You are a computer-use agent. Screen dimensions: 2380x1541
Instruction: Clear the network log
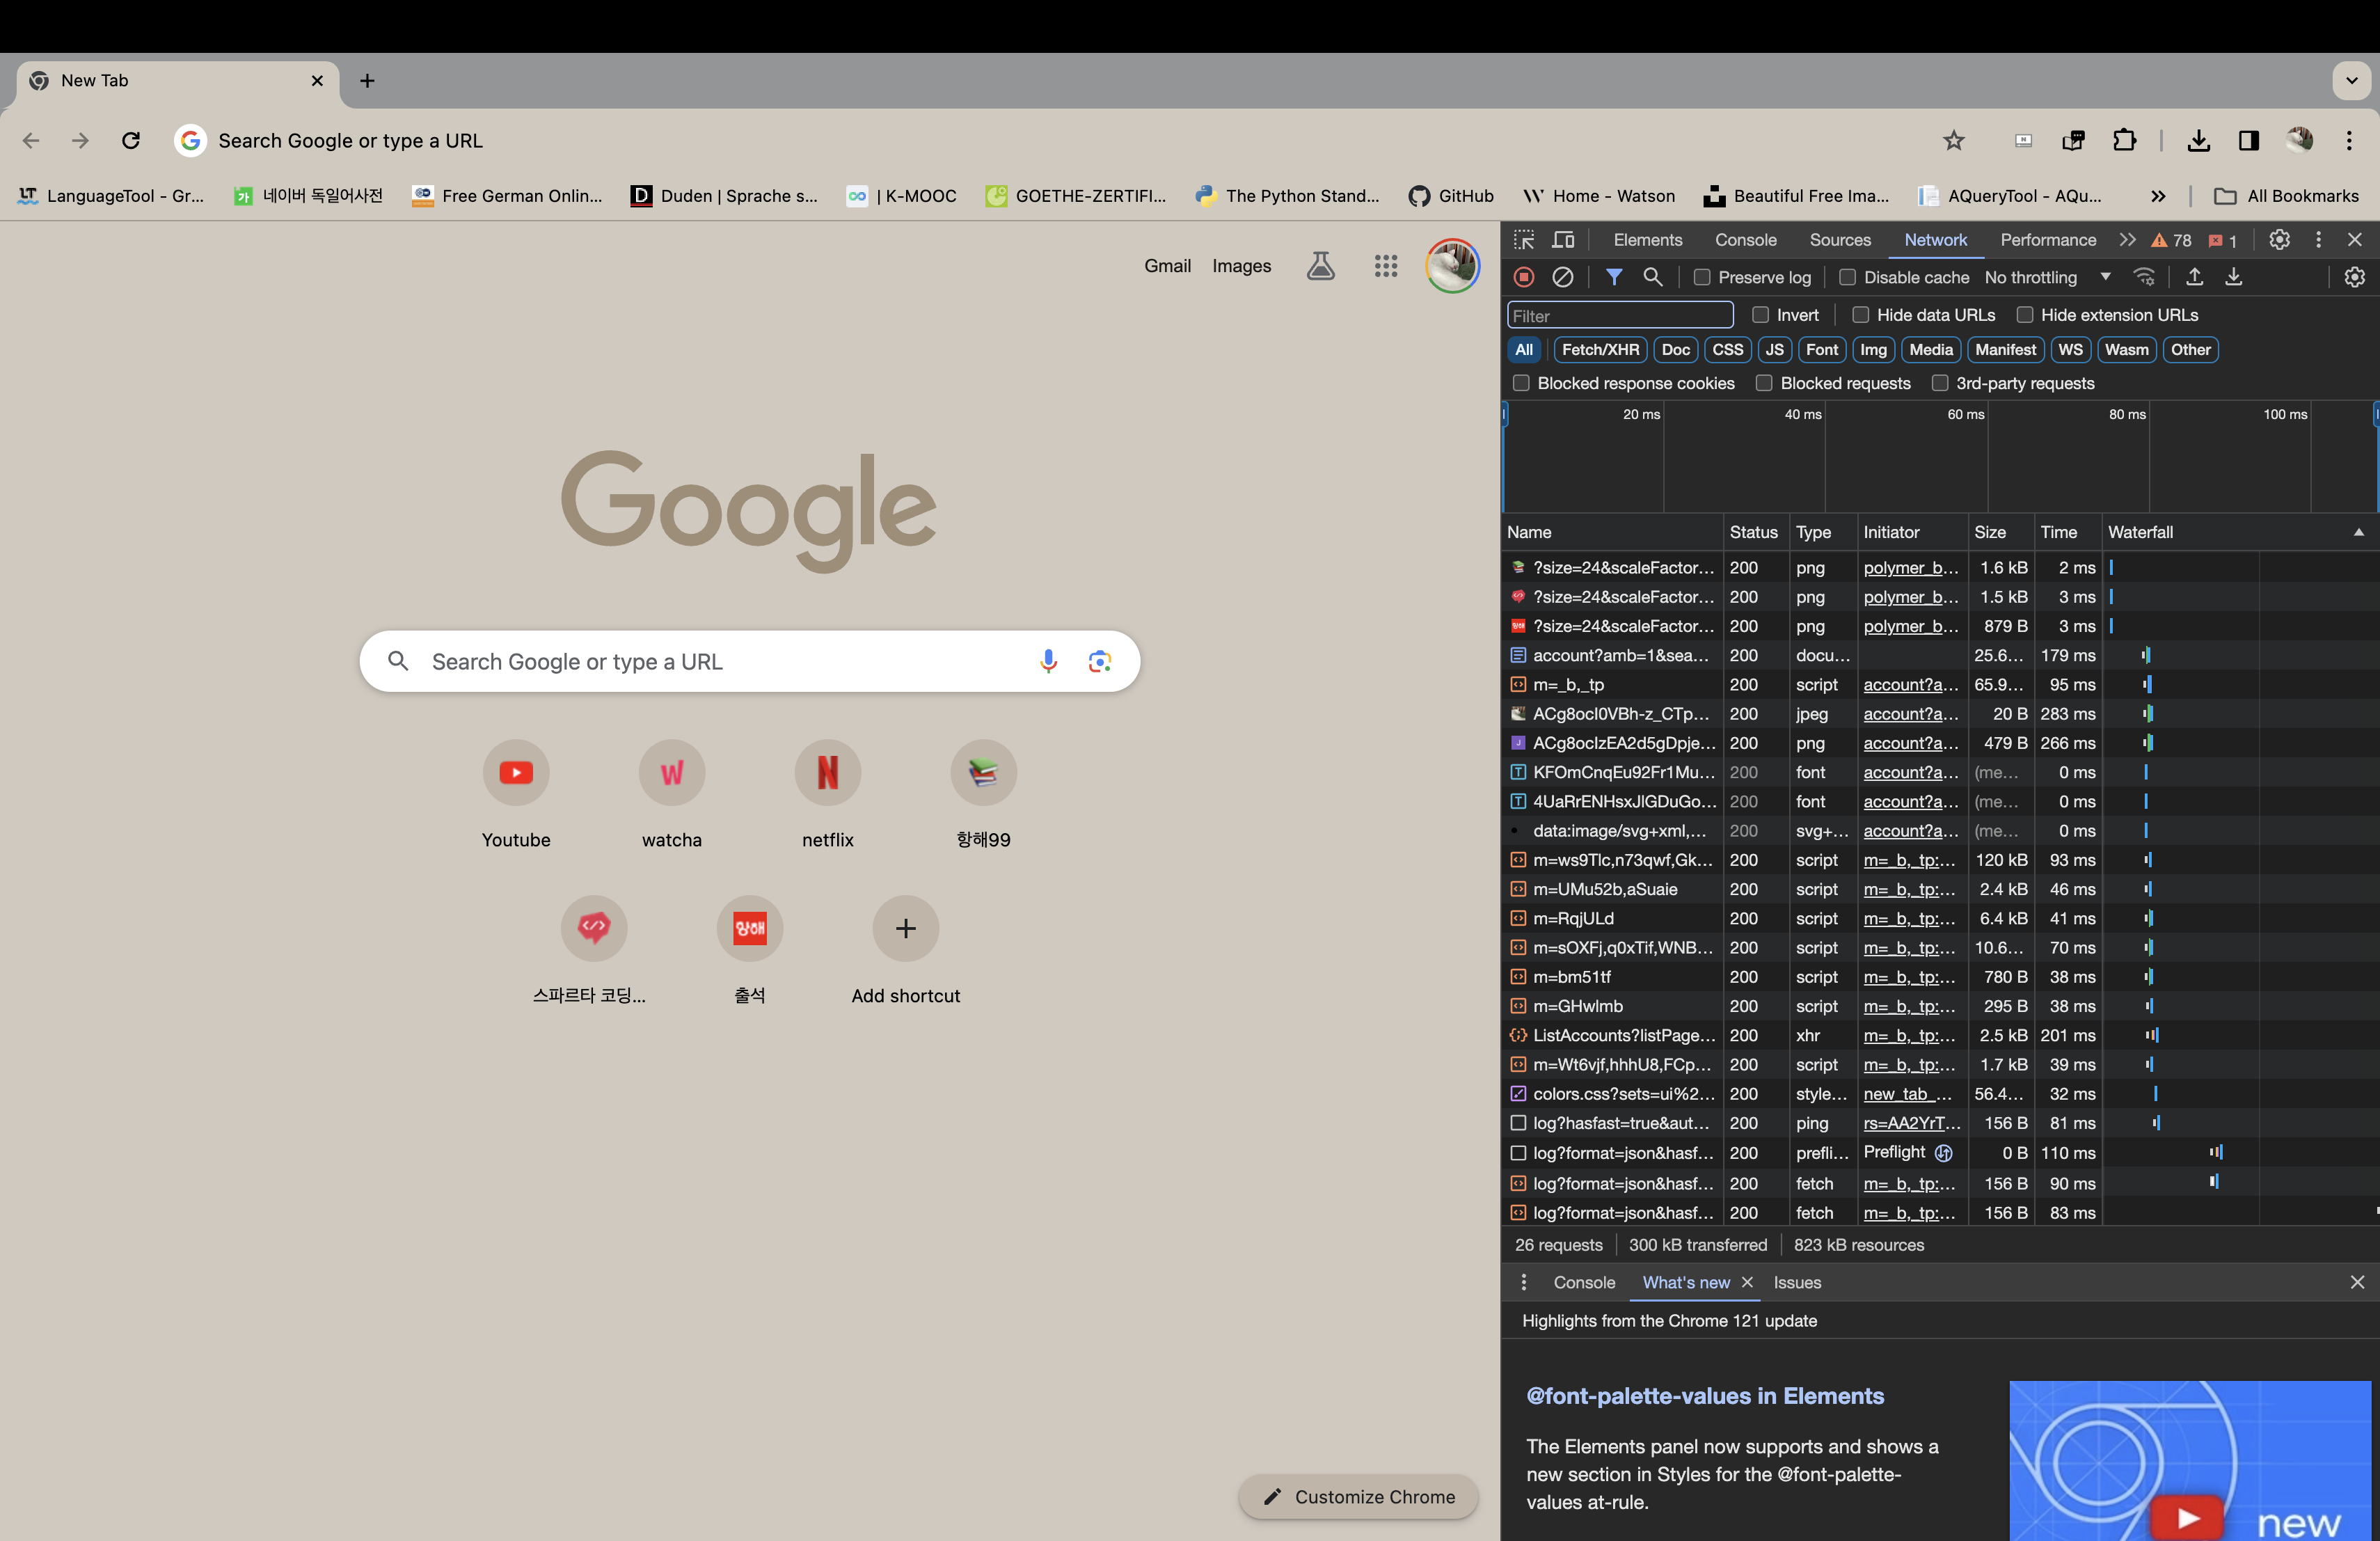[x=1562, y=277]
